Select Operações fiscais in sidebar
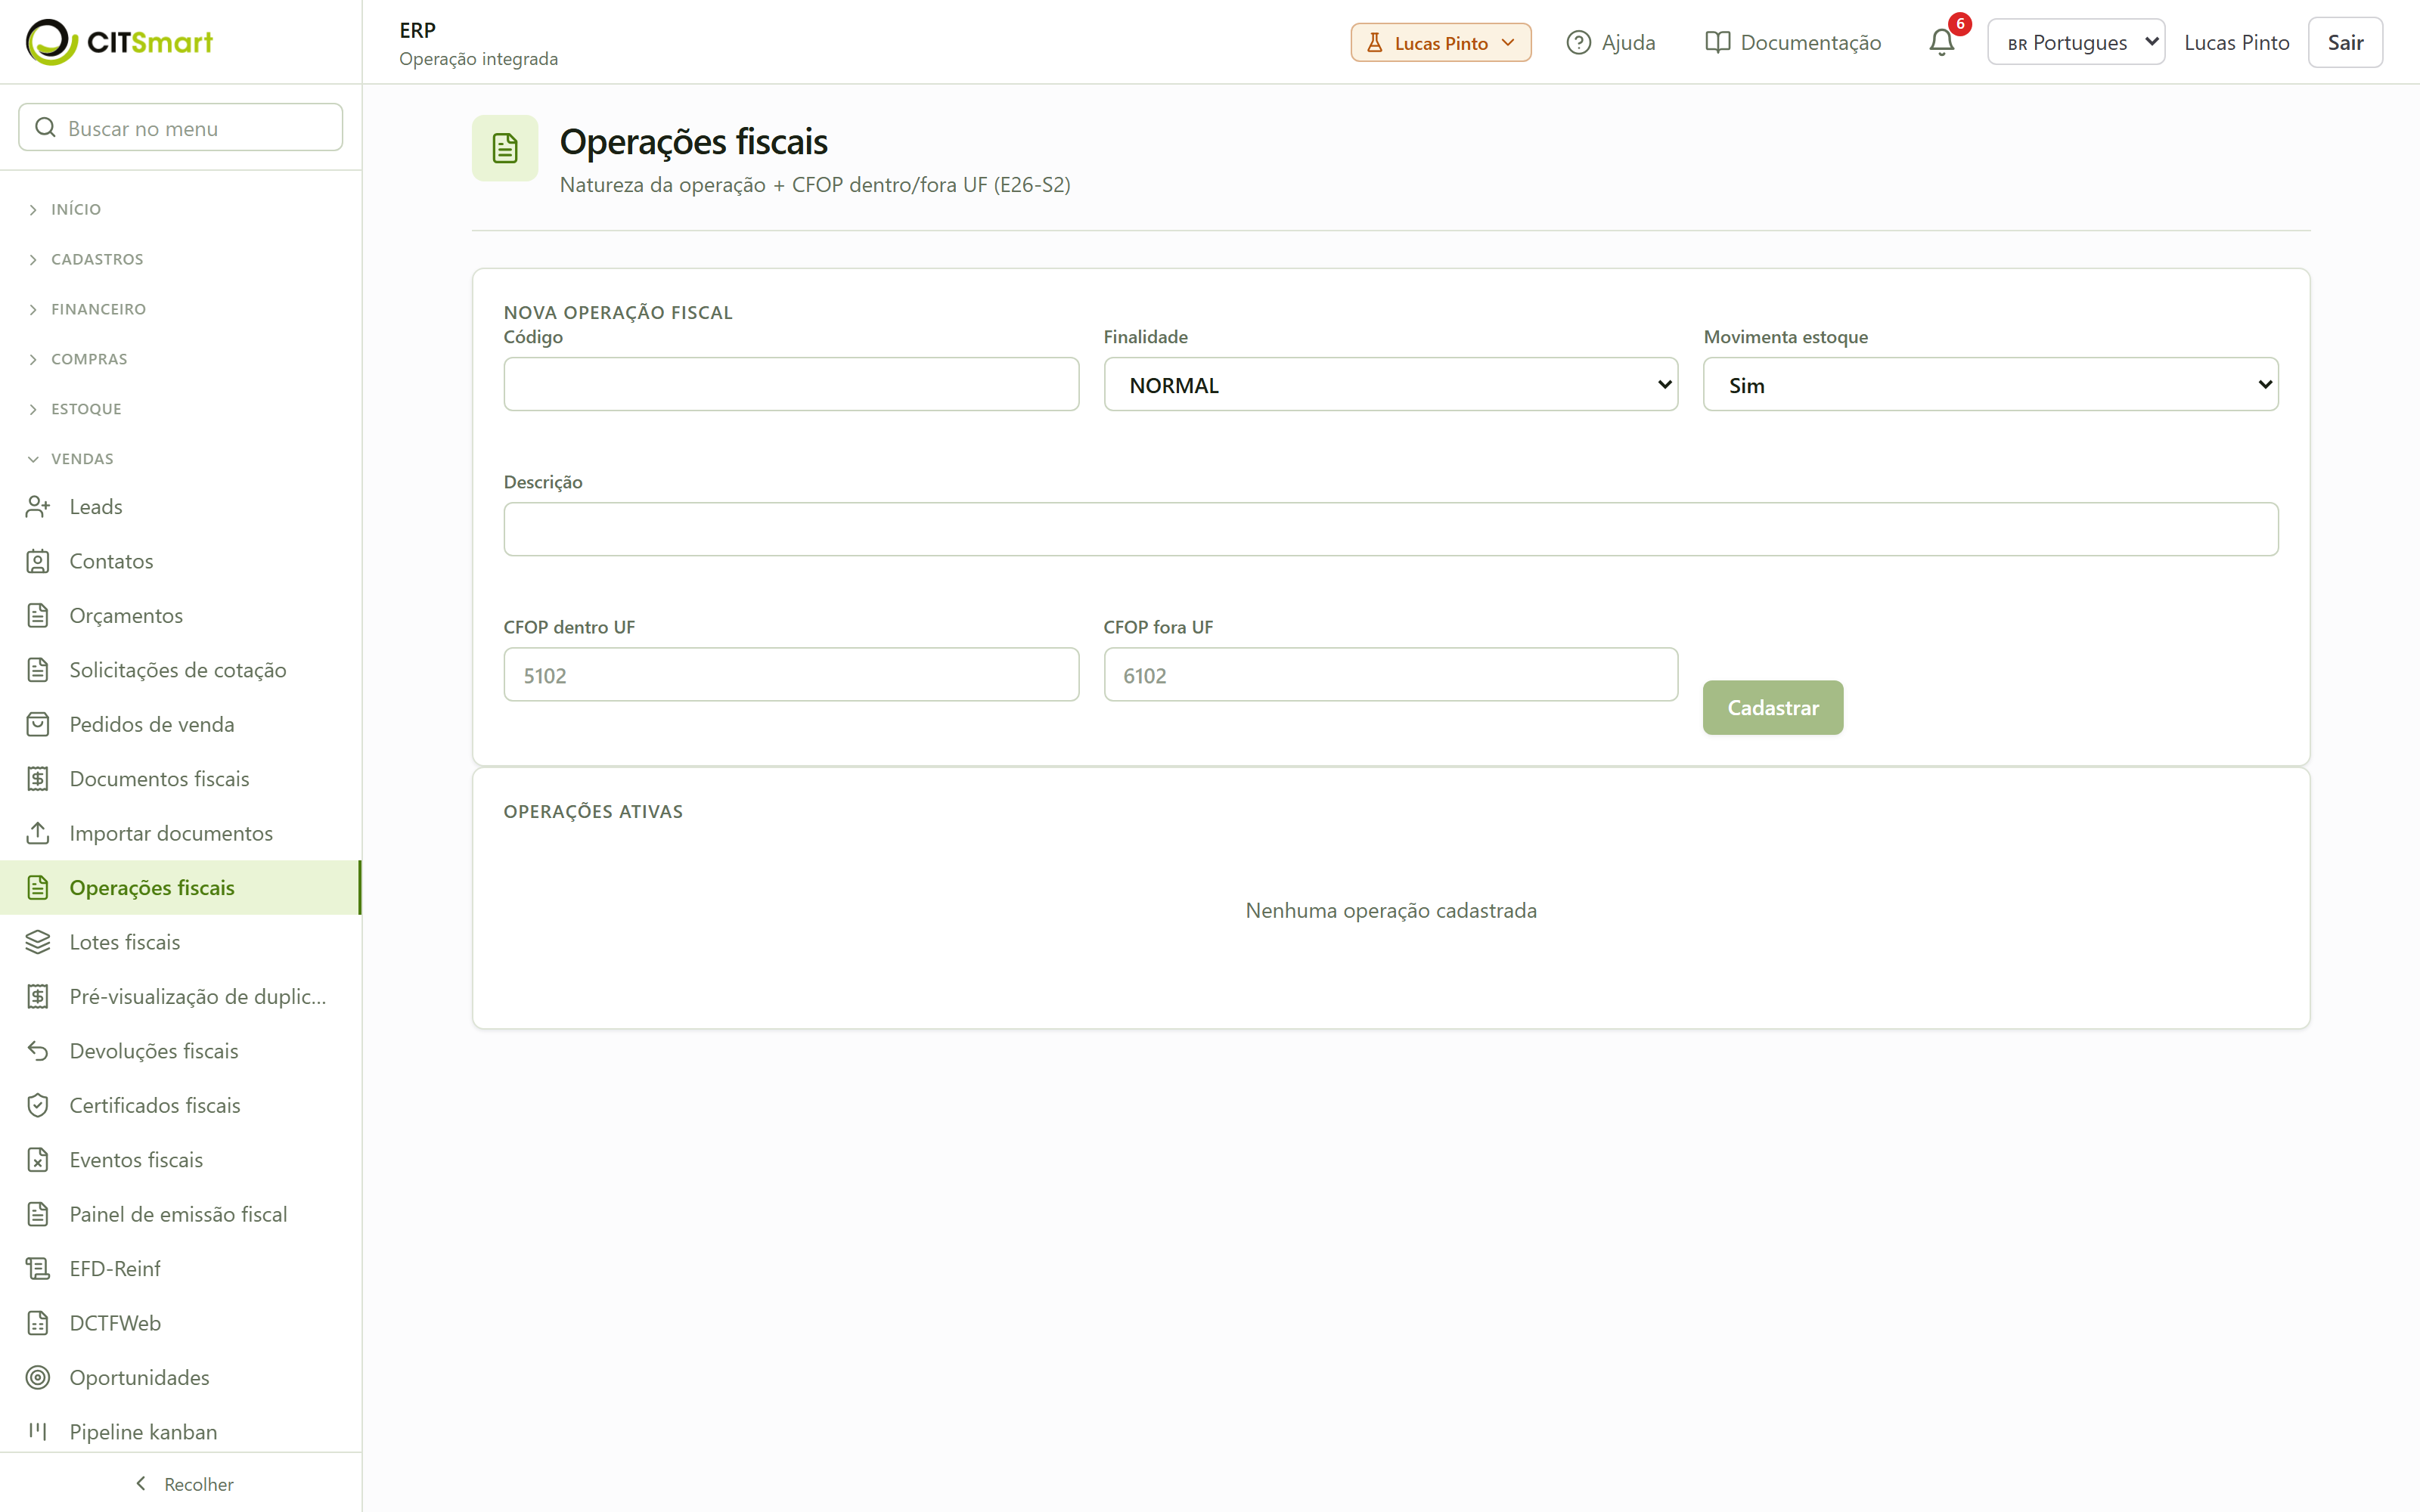The width and height of the screenshot is (2420, 1512). (x=181, y=888)
